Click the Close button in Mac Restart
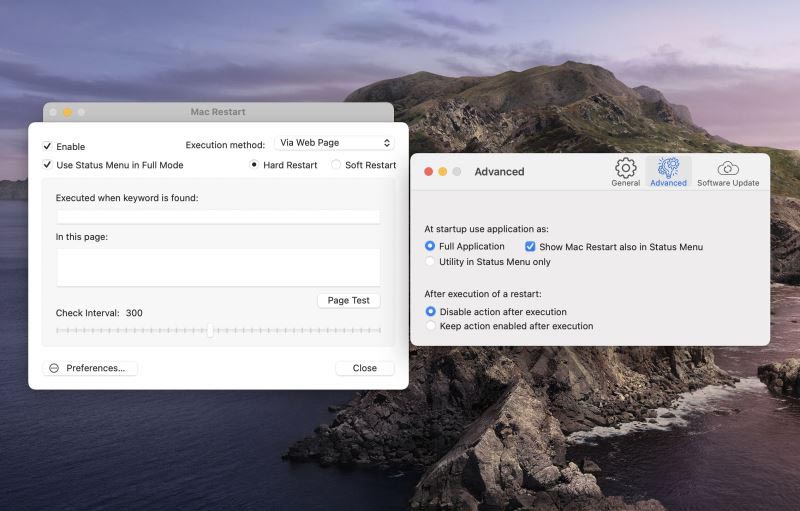This screenshot has height=511, width=800. click(x=364, y=368)
